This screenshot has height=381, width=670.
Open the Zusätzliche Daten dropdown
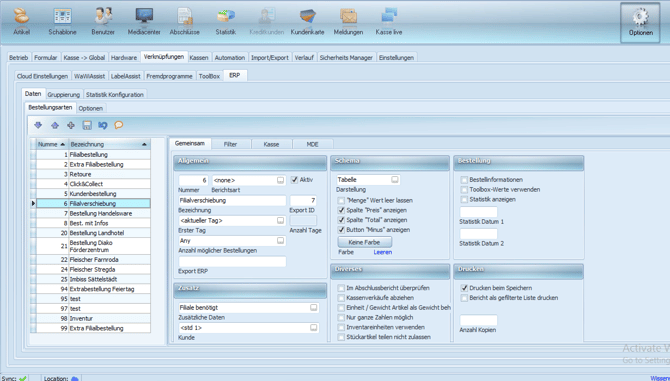(314, 308)
